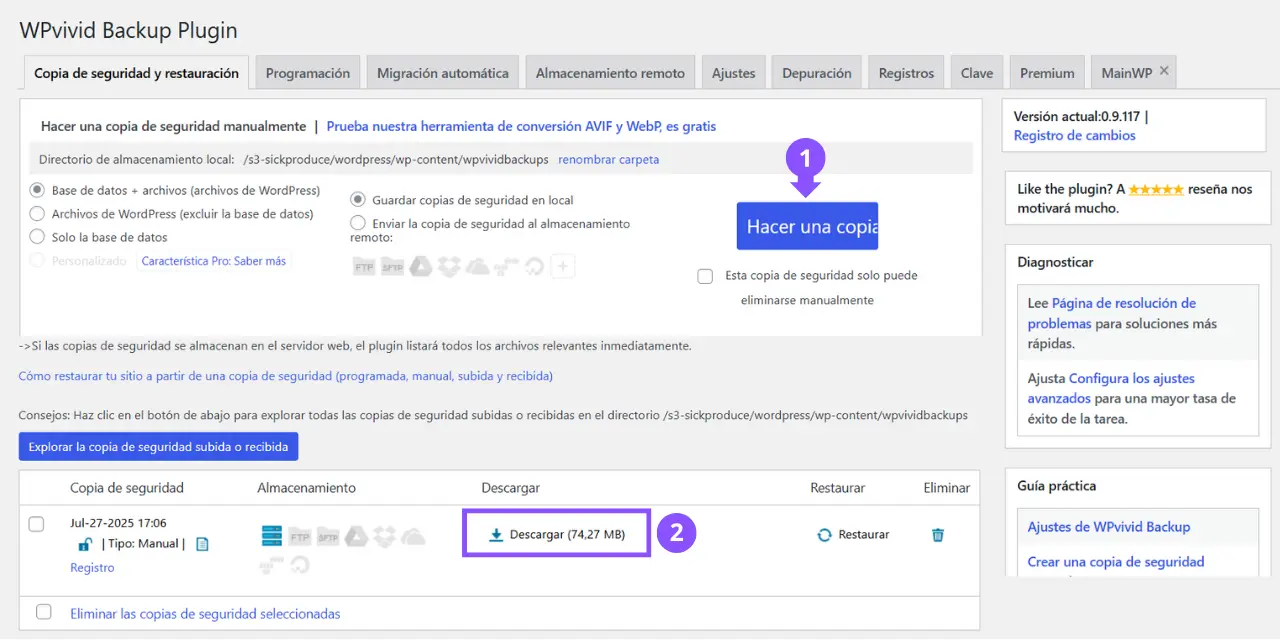Open the renombrar carpeta link
This screenshot has width=1280, height=640.
coord(608,160)
